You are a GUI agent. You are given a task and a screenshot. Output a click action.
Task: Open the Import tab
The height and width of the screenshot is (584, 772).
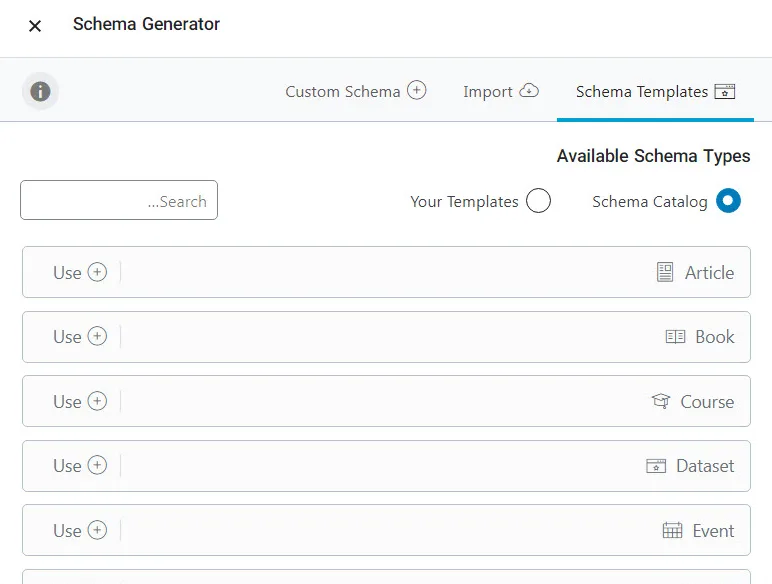click(x=501, y=92)
